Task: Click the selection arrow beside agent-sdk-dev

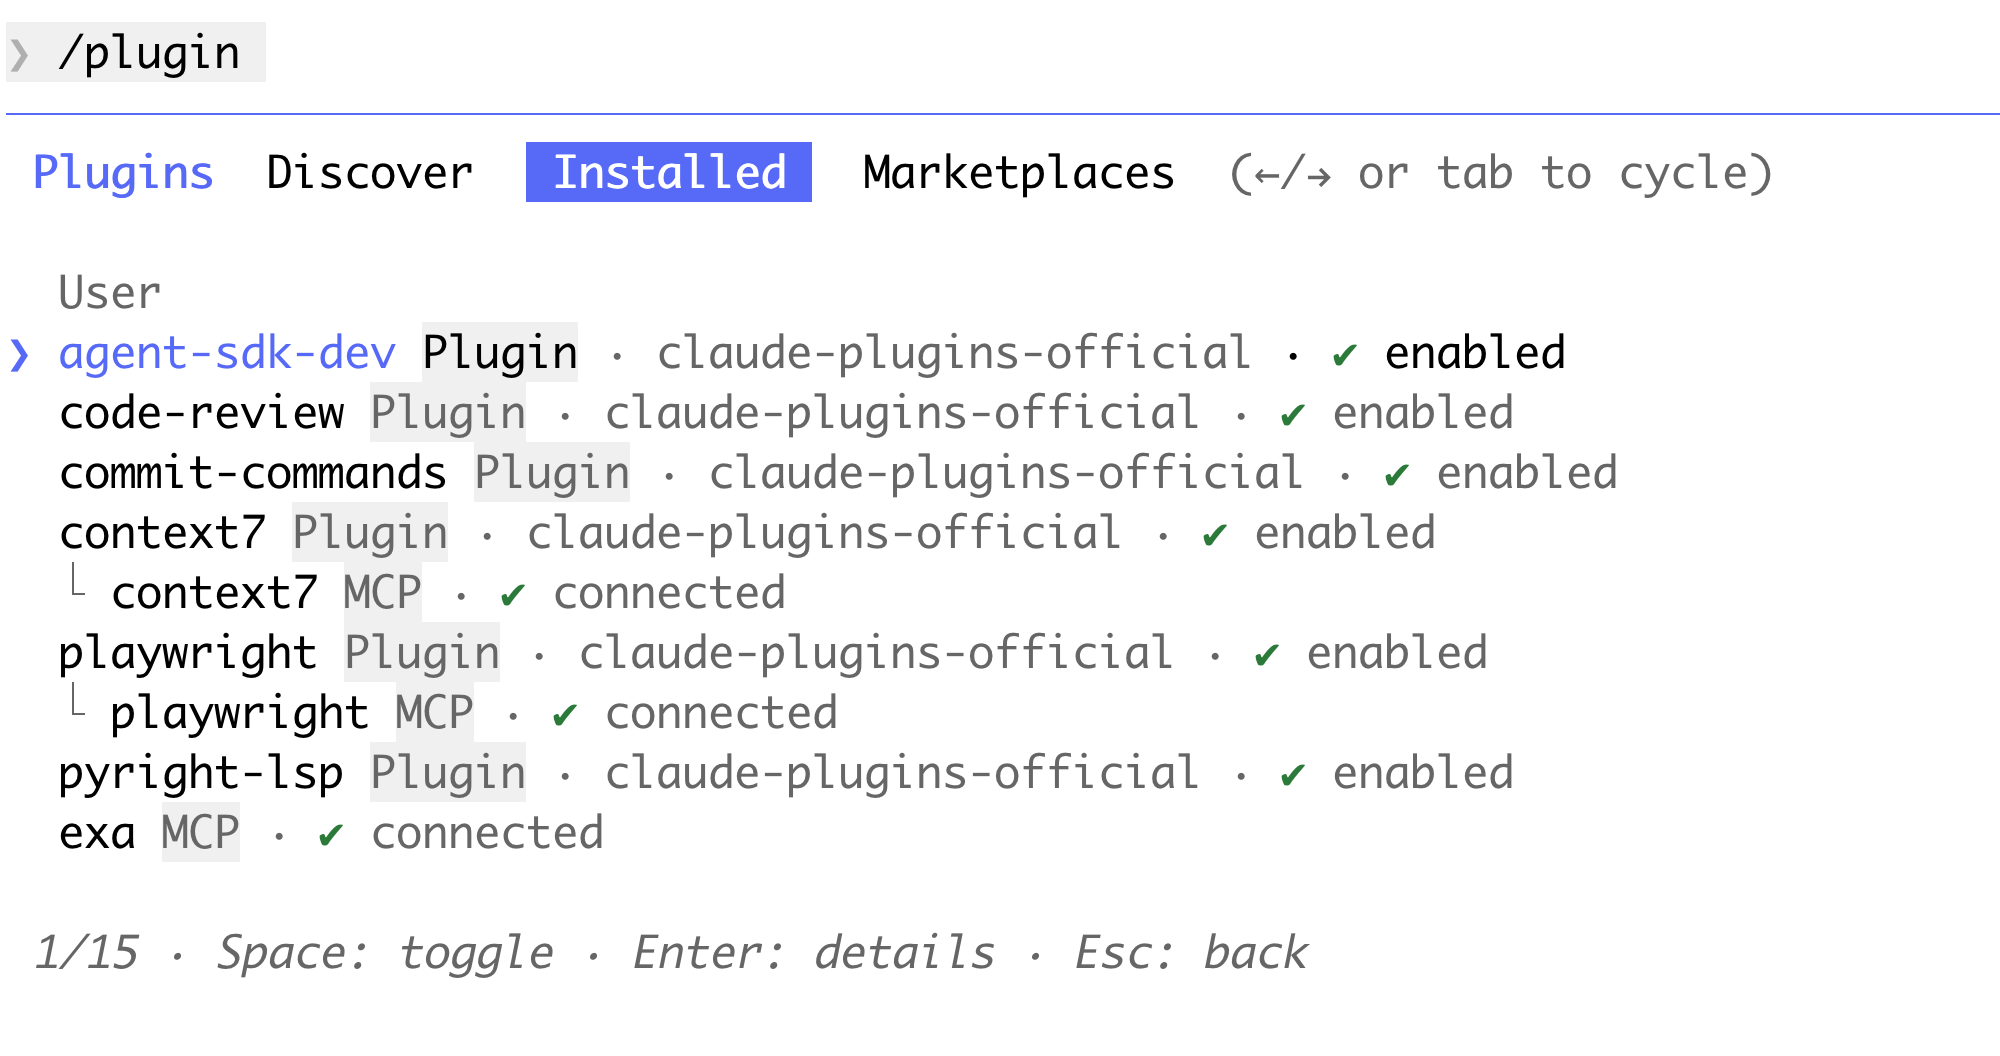Action: click(20, 354)
